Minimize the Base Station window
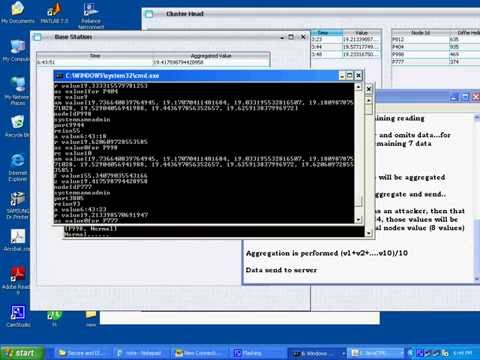The width and height of the screenshot is (480, 360). [282, 37]
